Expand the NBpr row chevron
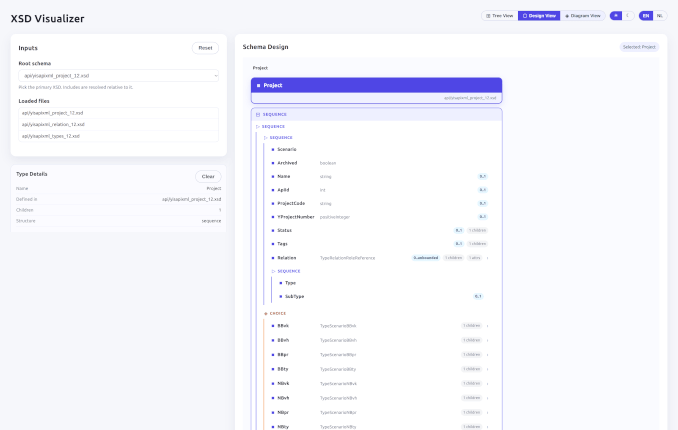The image size is (678, 430). (x=488, y=412)
